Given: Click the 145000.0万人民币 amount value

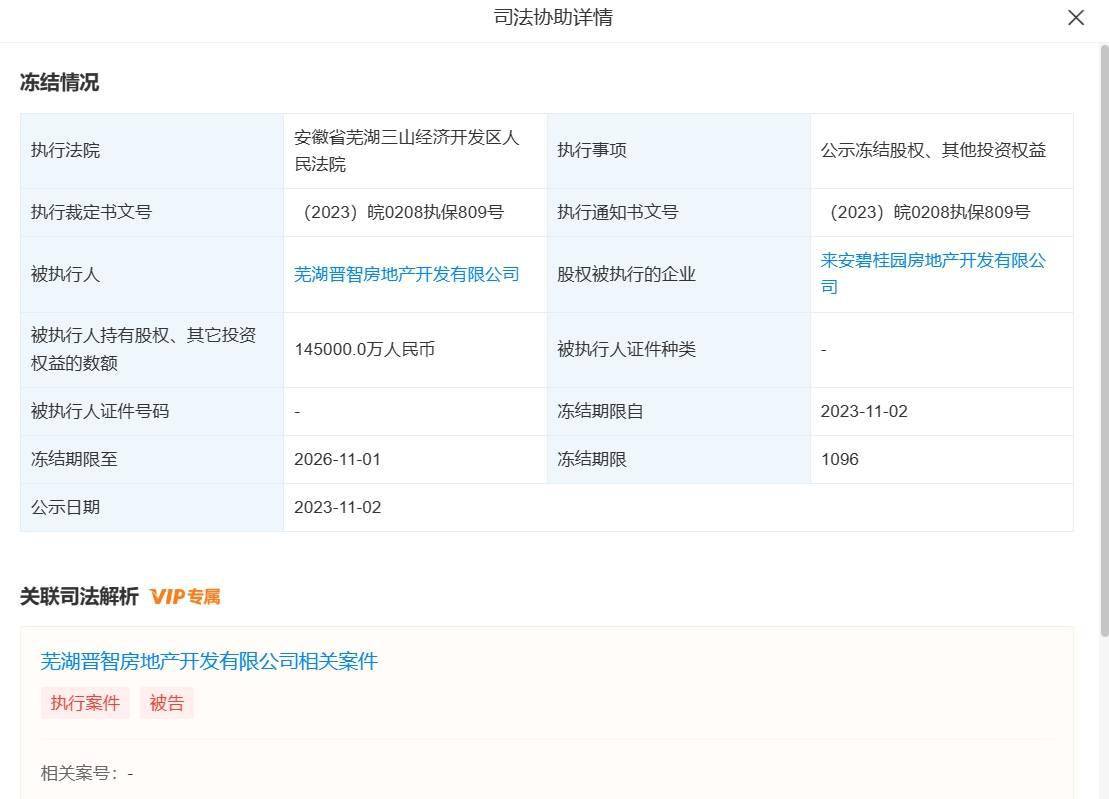Looking at the screenshot, I should tap(364, 350).
